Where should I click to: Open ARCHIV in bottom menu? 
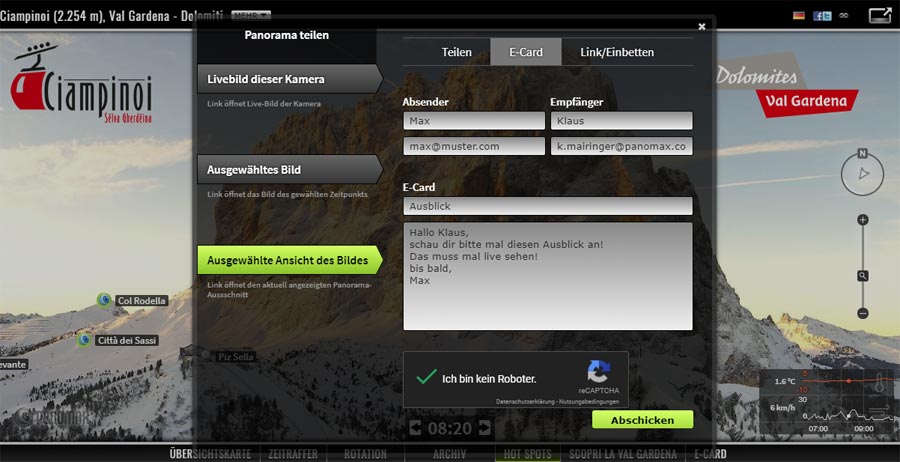449,454
